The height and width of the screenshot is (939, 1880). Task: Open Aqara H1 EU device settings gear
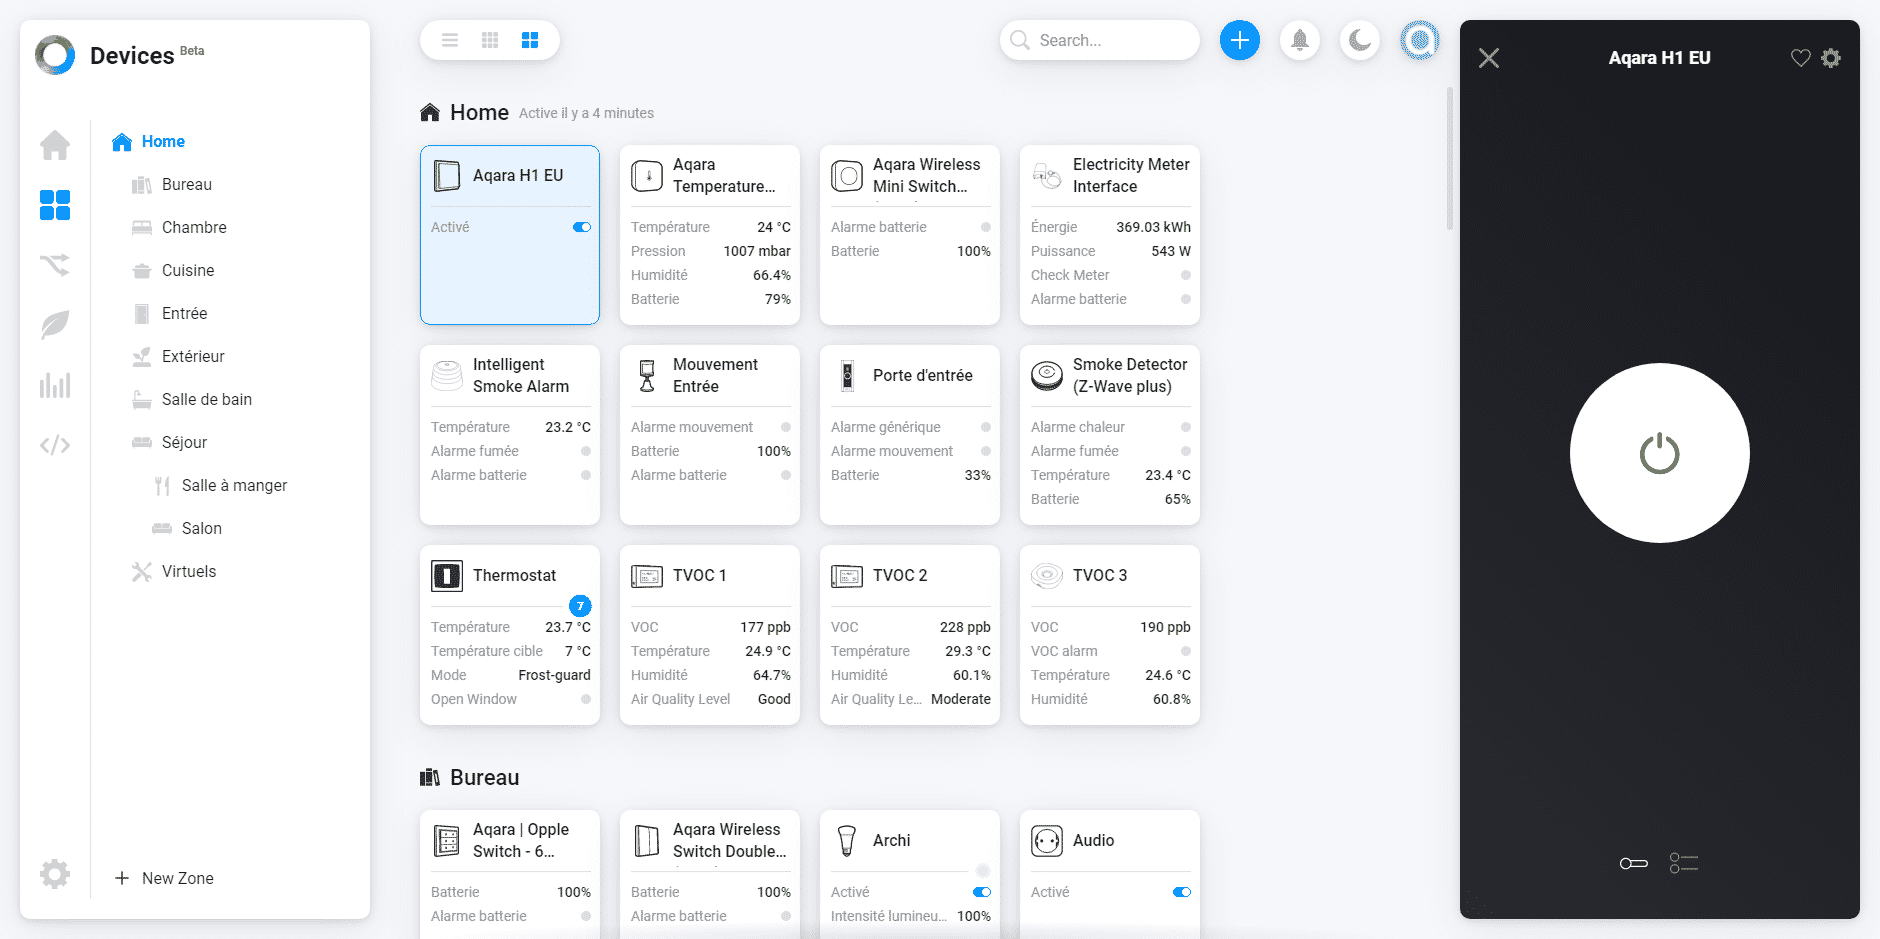coord(1831,58)
